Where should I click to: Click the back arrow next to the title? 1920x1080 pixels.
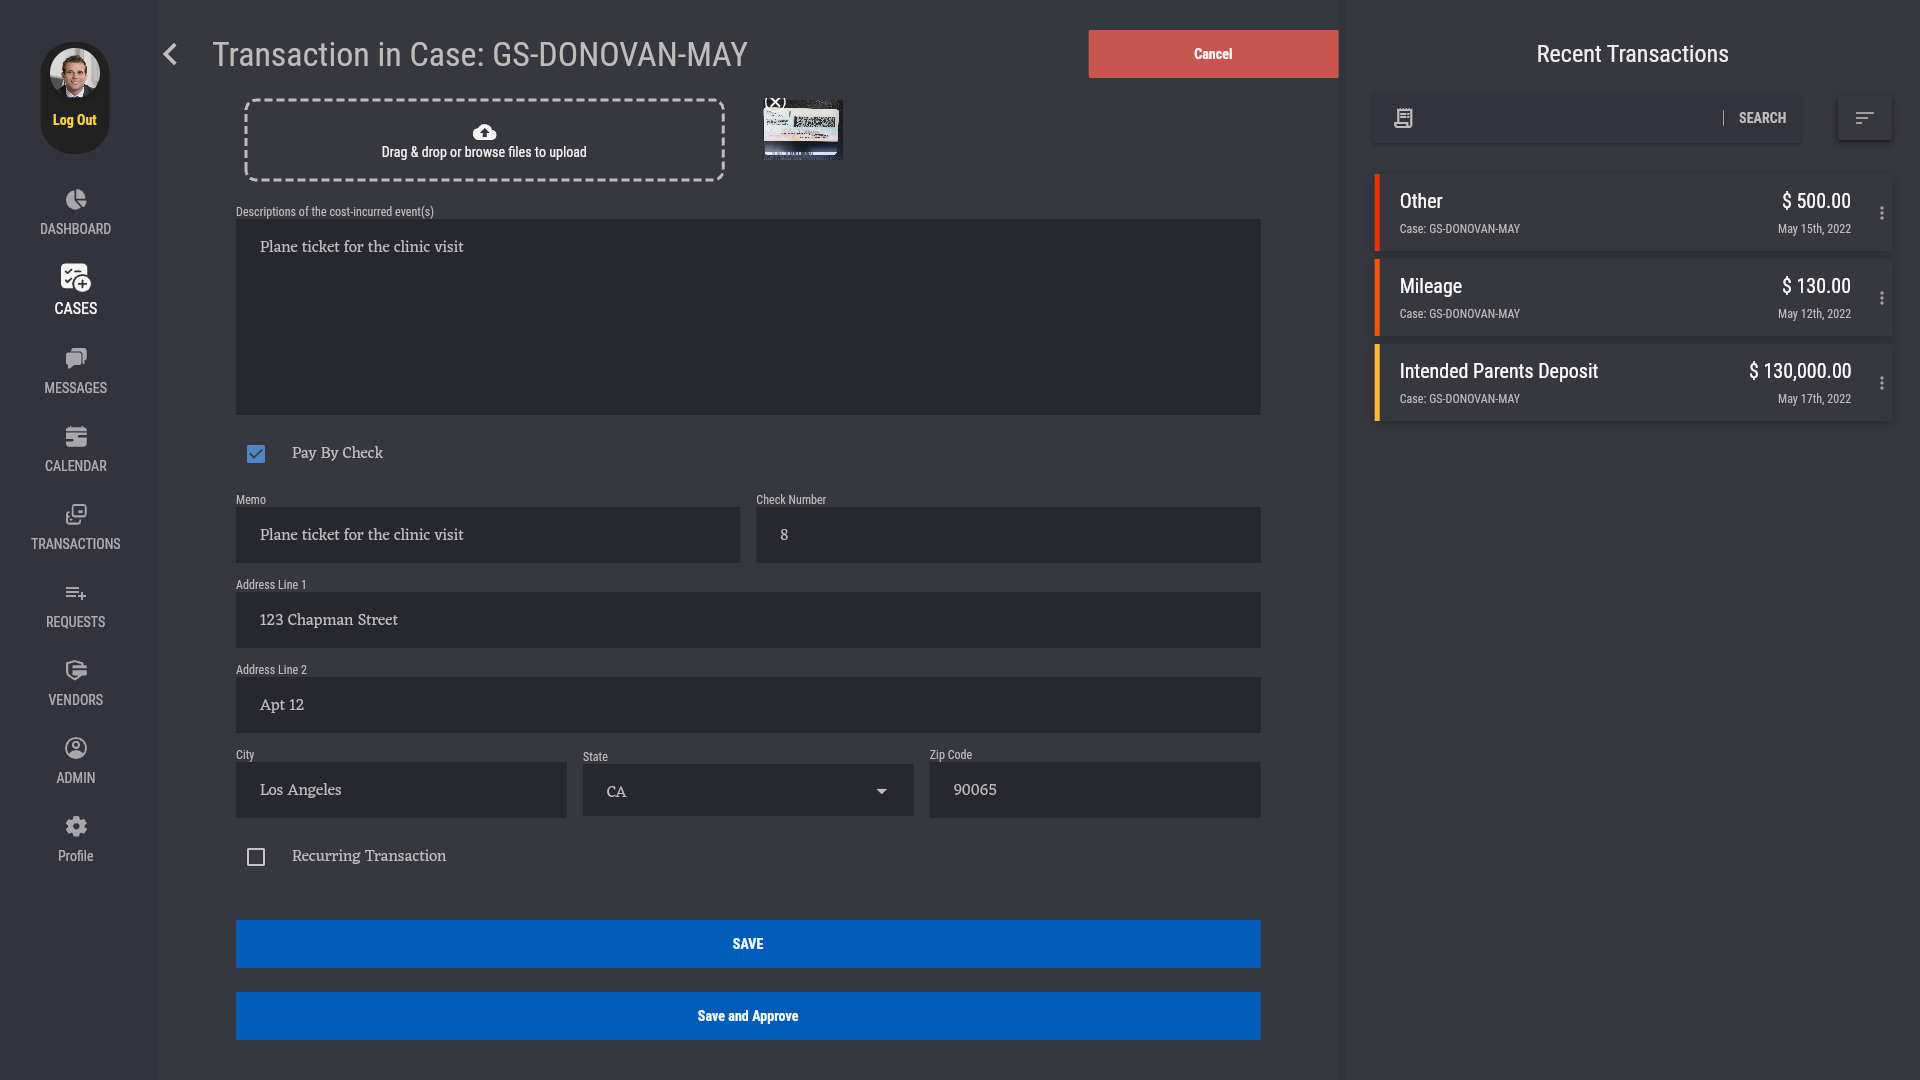pyautogui.click(x=170, y=54)
